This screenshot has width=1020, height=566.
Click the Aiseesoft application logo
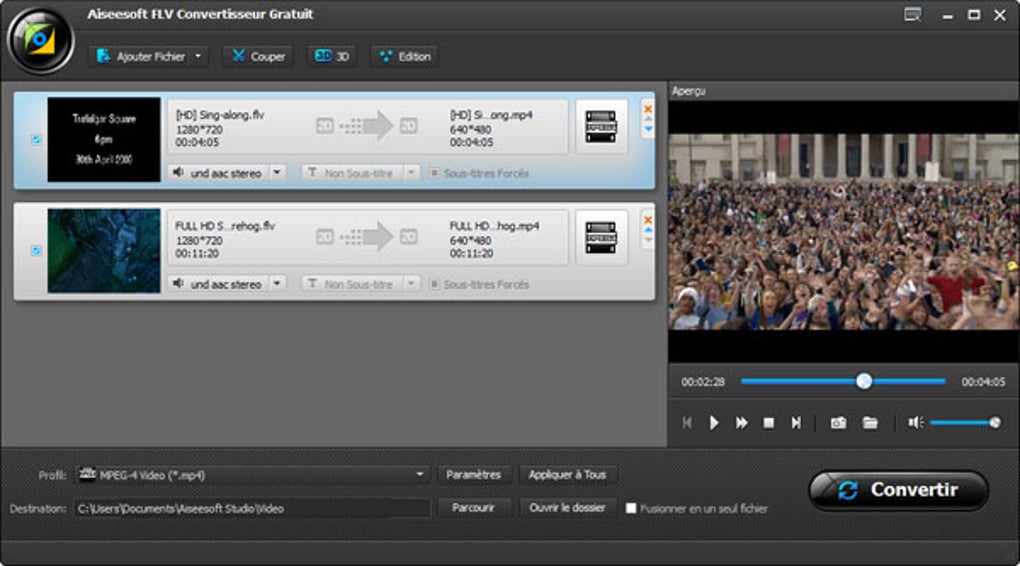click(x=40, y=41)
